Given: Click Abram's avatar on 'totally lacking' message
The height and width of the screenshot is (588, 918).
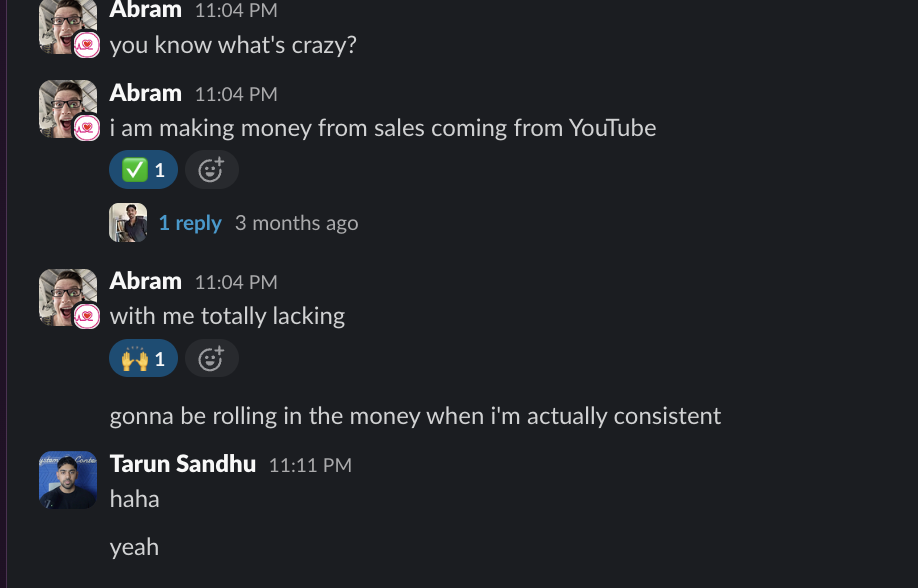Looking at the screenshot, I should click(x=68, y=298).
